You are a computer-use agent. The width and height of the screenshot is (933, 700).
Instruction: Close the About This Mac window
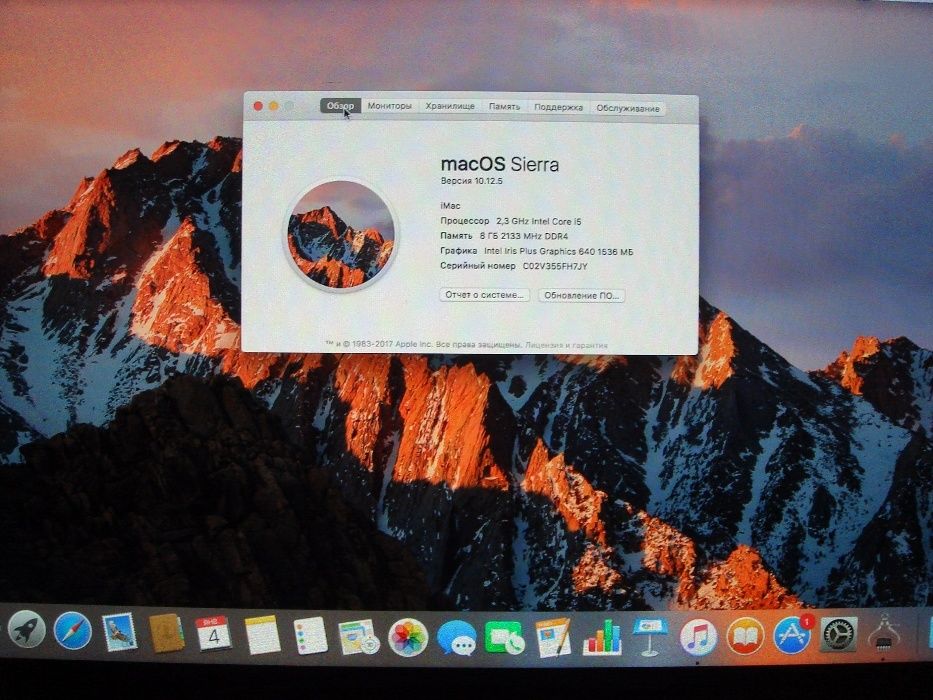click(x=258, y=106)
